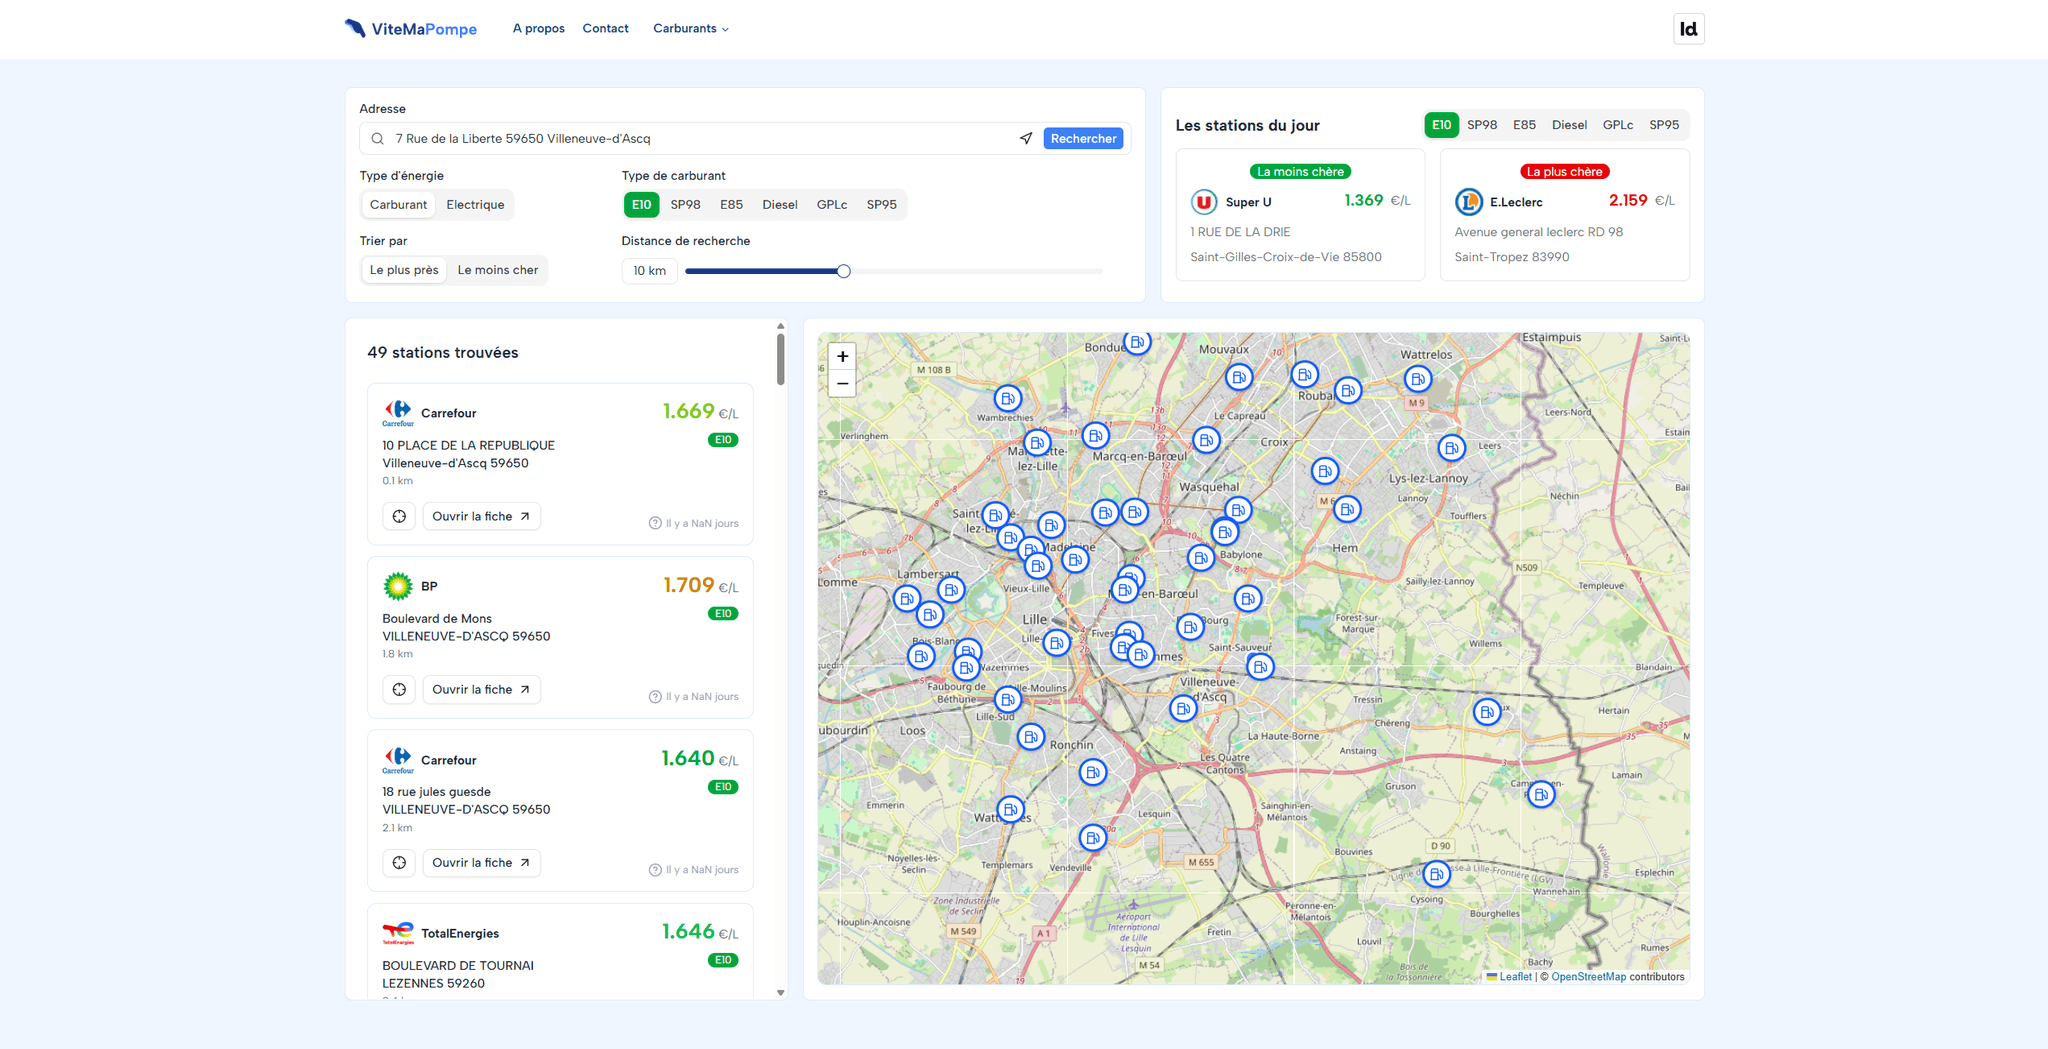Image resolution: width=2048 pixels, height=1049 pixels.
Task: Expand the Carburants dropdown menu
Action: coord(690,29)
